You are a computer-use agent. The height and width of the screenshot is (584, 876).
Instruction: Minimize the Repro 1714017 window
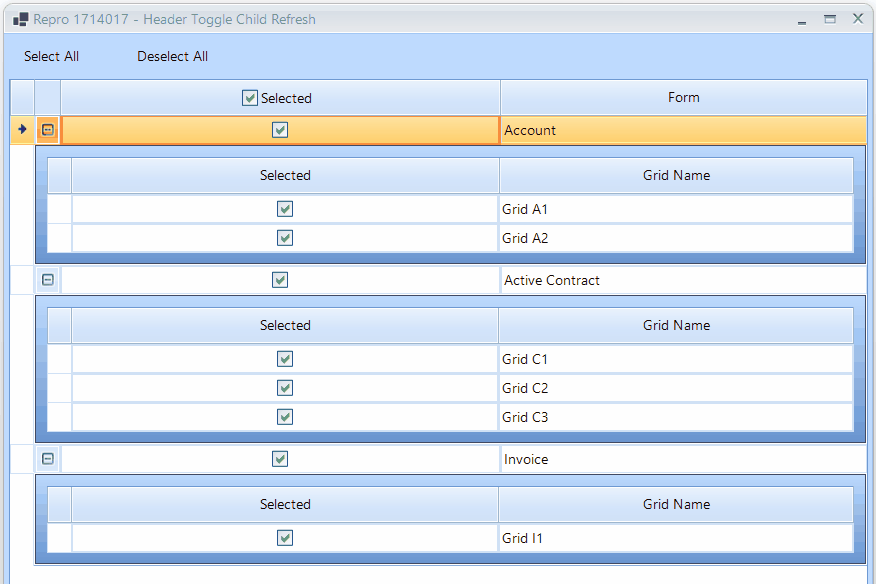(802, 21)
